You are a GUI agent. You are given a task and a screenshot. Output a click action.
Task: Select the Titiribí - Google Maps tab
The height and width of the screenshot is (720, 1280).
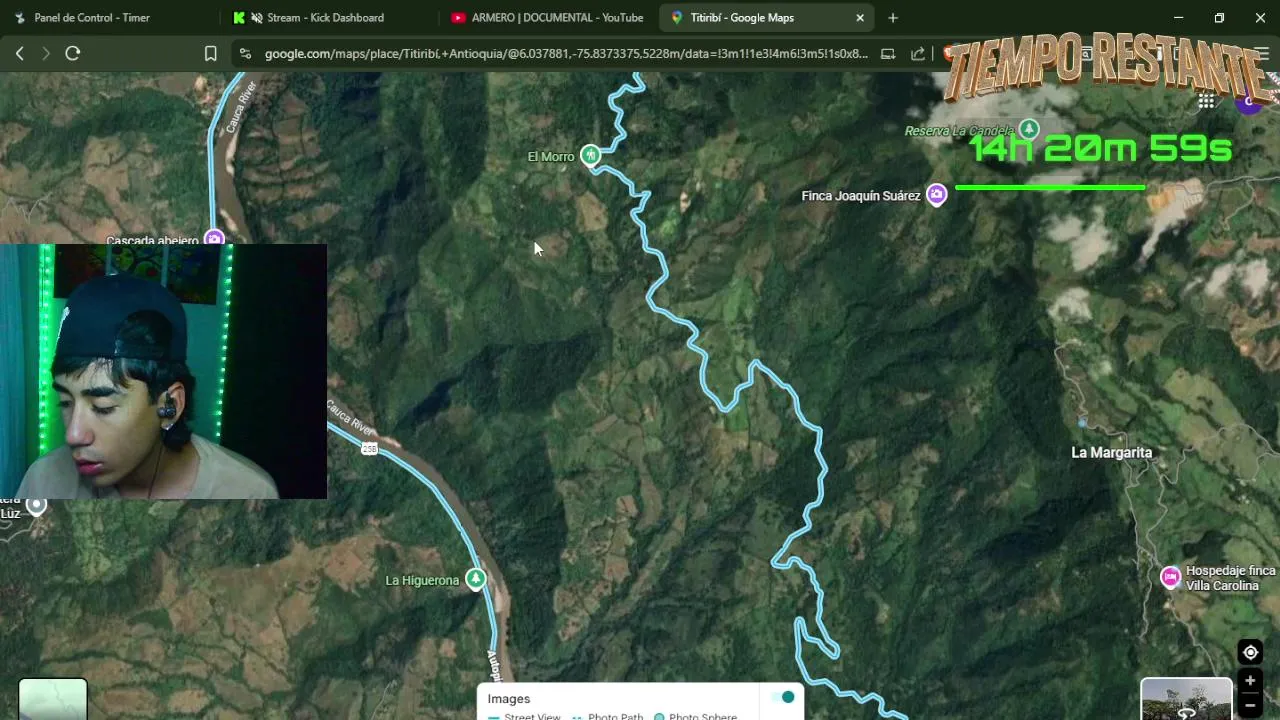742,18
